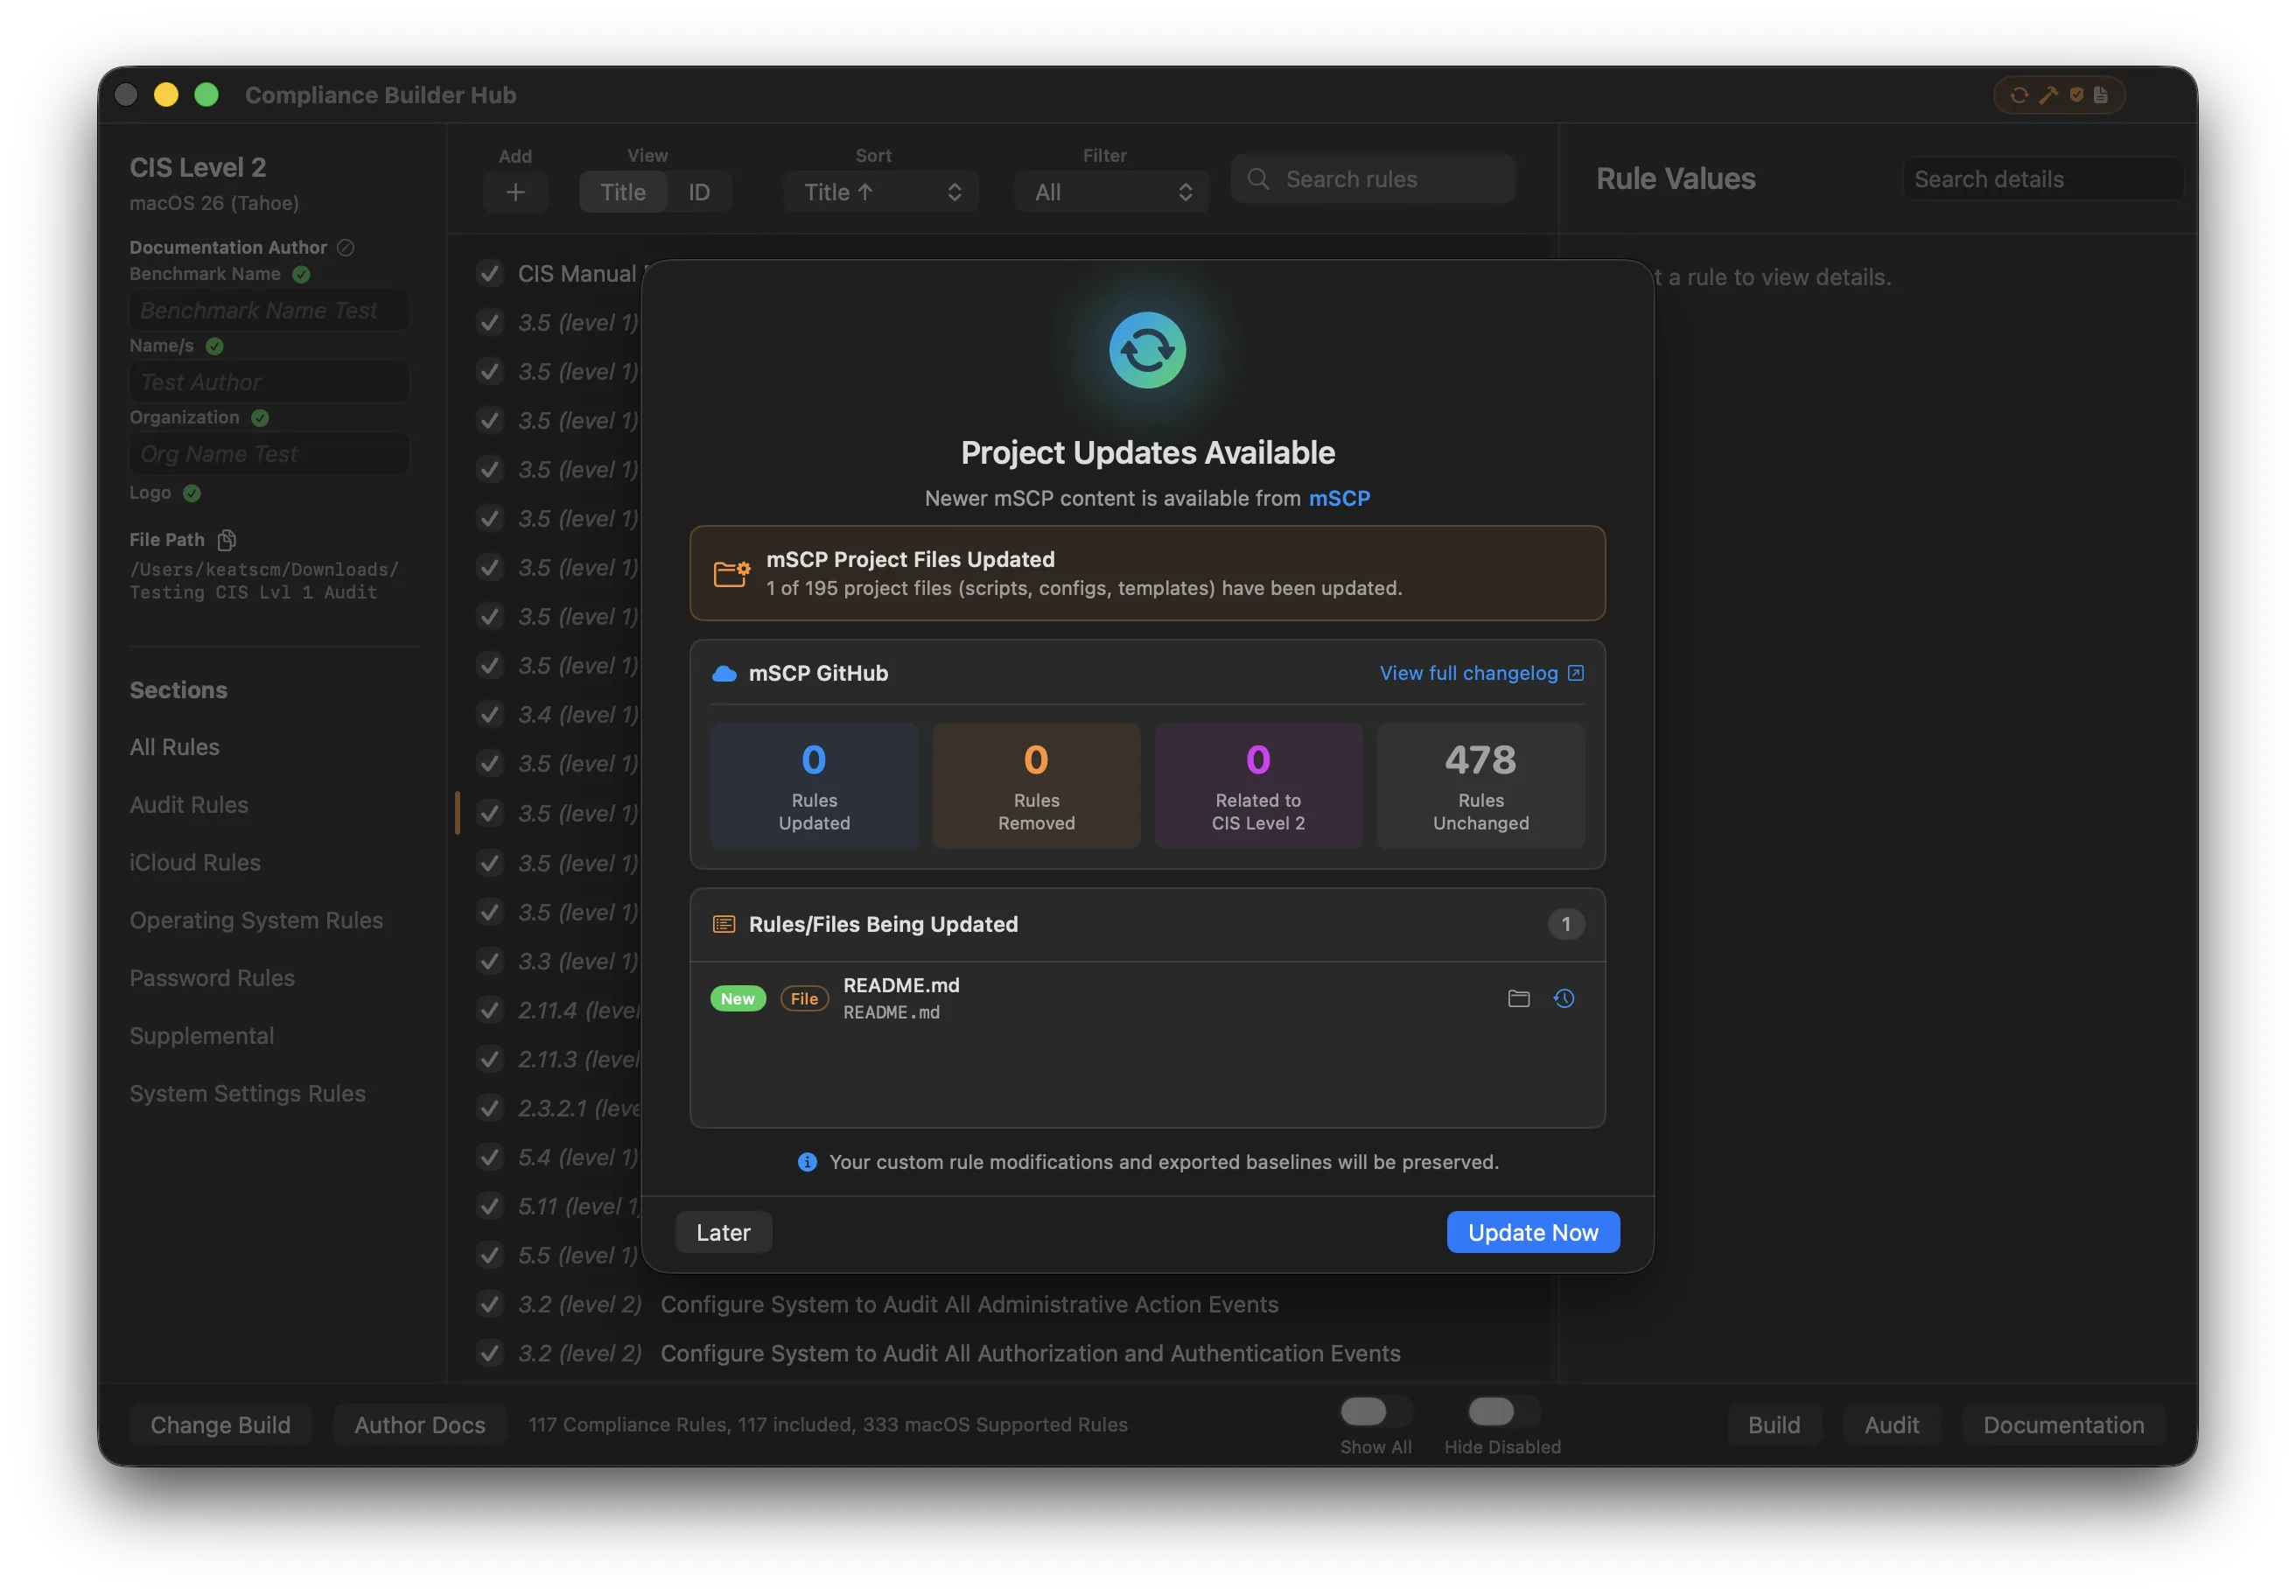
Task: Click the shield checkmark icon in the title bar
Action: tap(2076, 95)
